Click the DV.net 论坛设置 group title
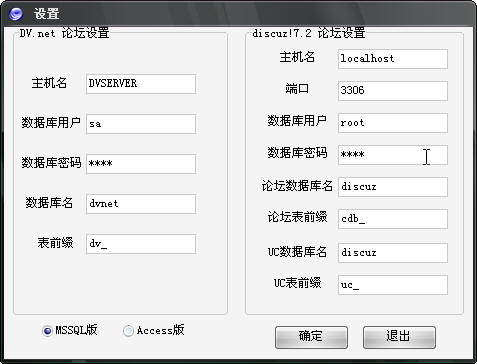Screen dimensions: 477x364 pyautogui.click(x=64, y=33)
